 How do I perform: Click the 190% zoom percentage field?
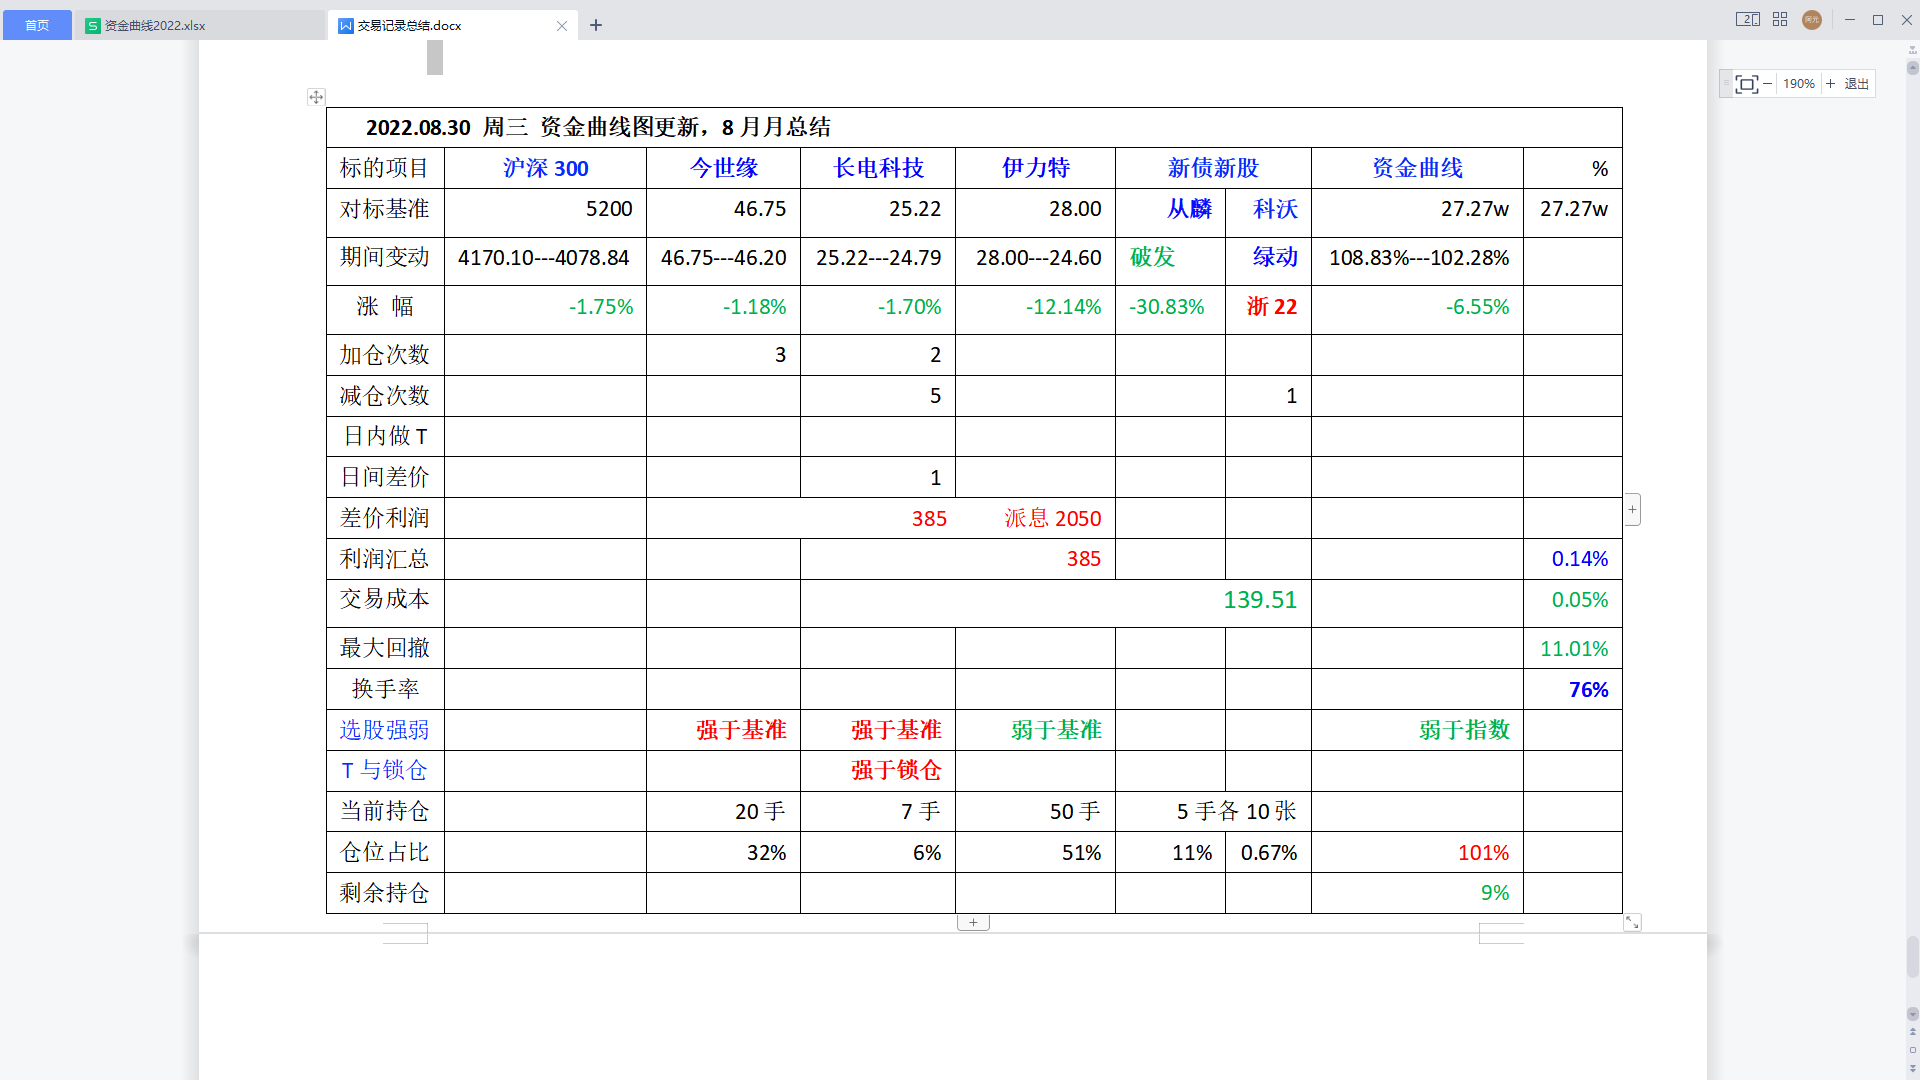pos(1798,84)
